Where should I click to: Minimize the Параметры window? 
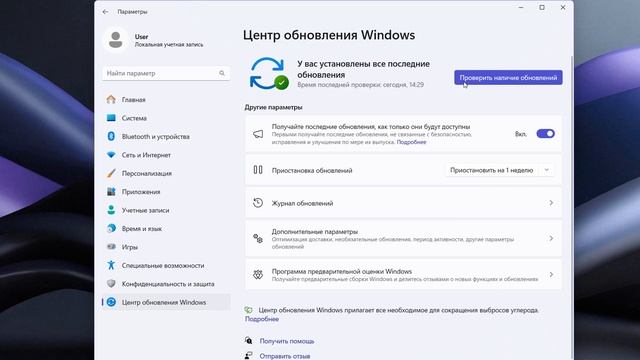[x=521, y=7]
